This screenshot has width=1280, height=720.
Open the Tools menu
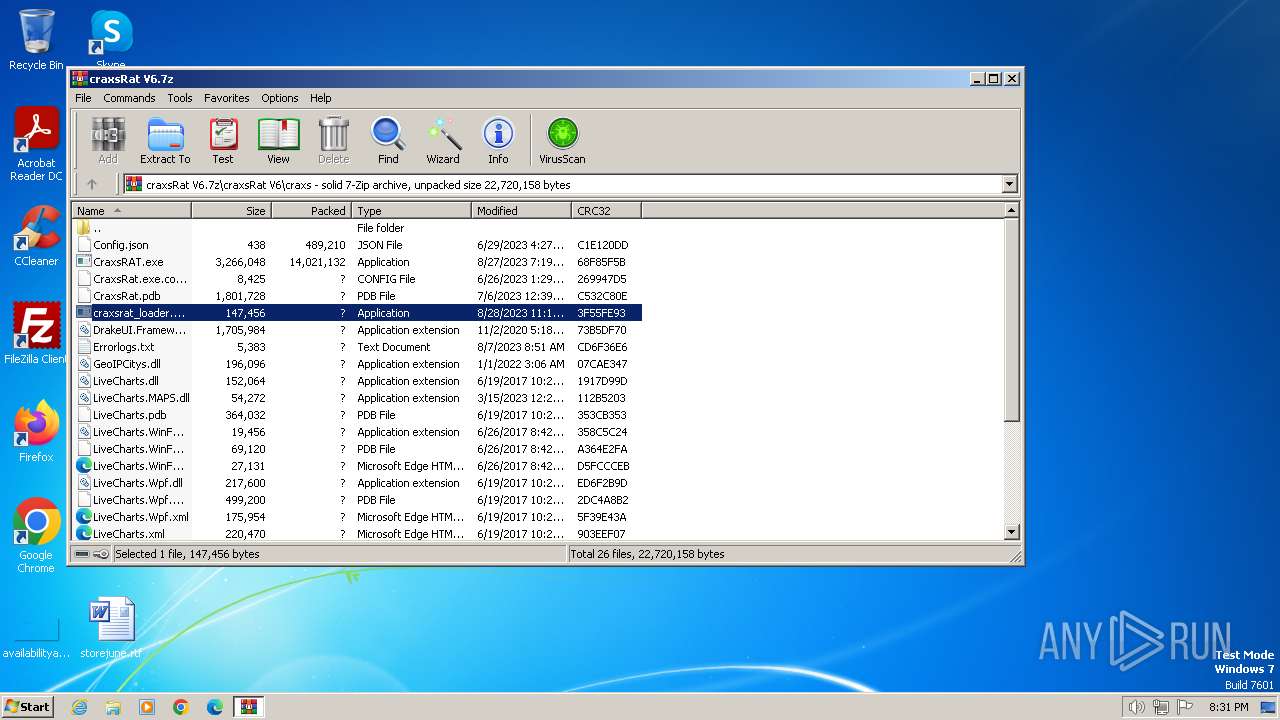coord(180,98)
